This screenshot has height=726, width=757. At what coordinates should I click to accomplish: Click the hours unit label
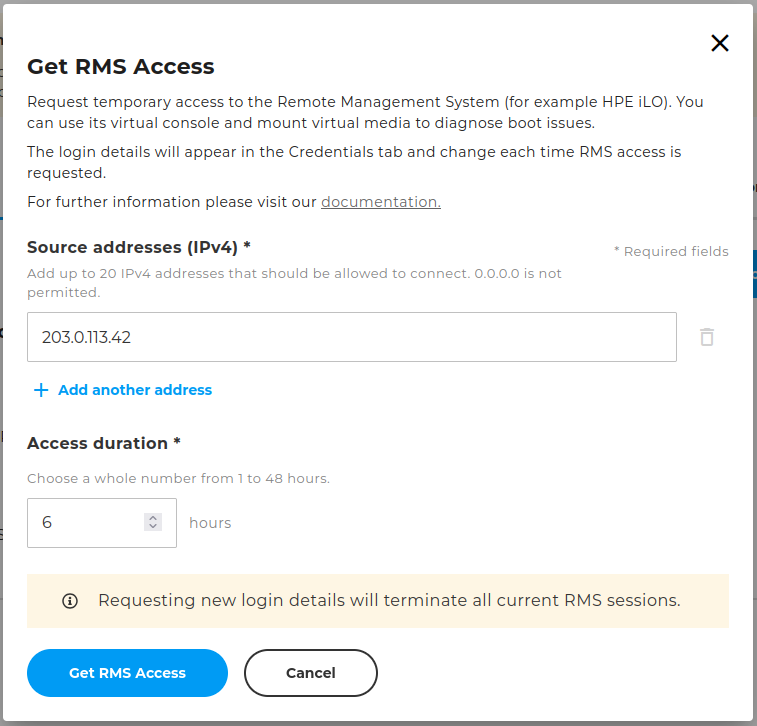click(x=210, y=523)
